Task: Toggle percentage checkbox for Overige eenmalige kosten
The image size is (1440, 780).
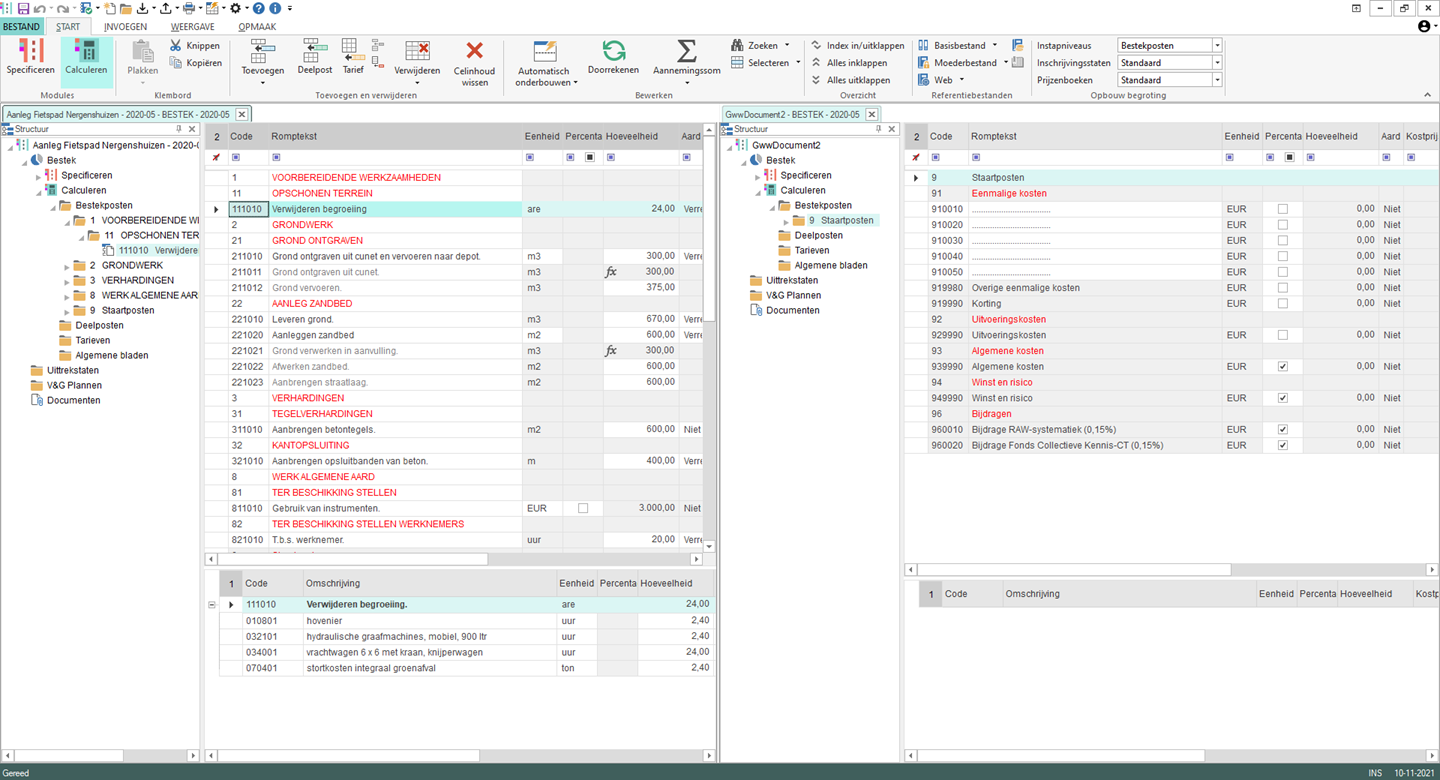Action: coord(1283,288)
